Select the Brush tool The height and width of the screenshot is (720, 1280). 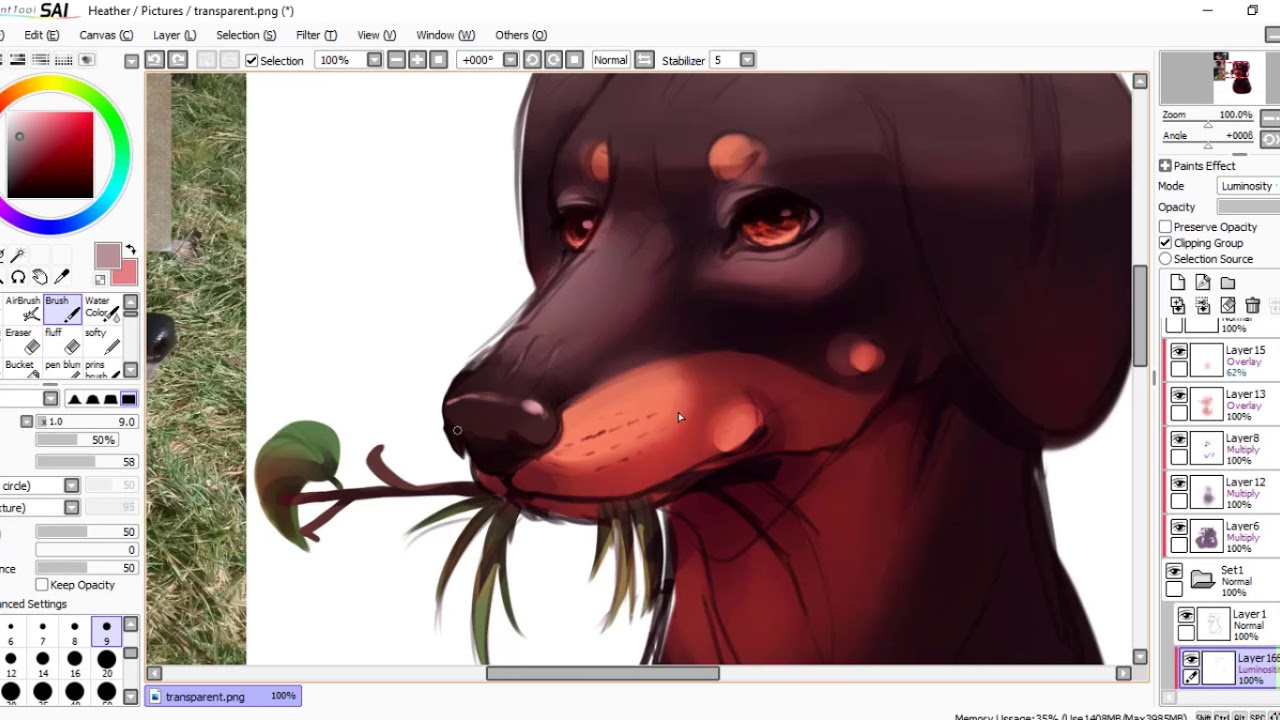click(62, 308)
